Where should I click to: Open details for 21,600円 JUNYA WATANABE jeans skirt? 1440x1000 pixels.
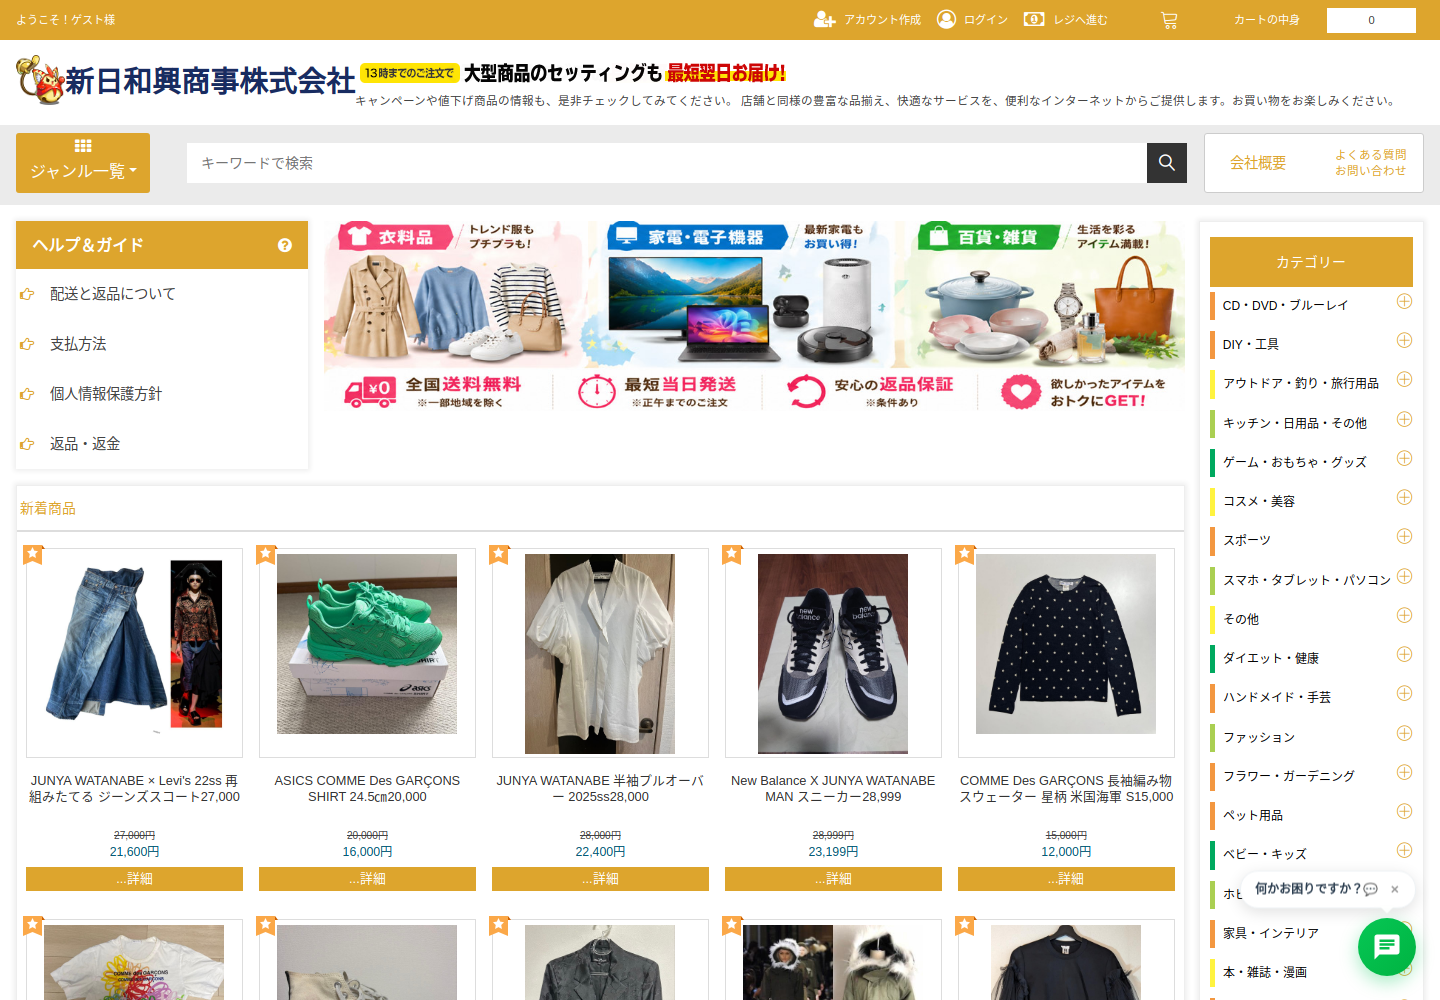click(x=134, y=879)
